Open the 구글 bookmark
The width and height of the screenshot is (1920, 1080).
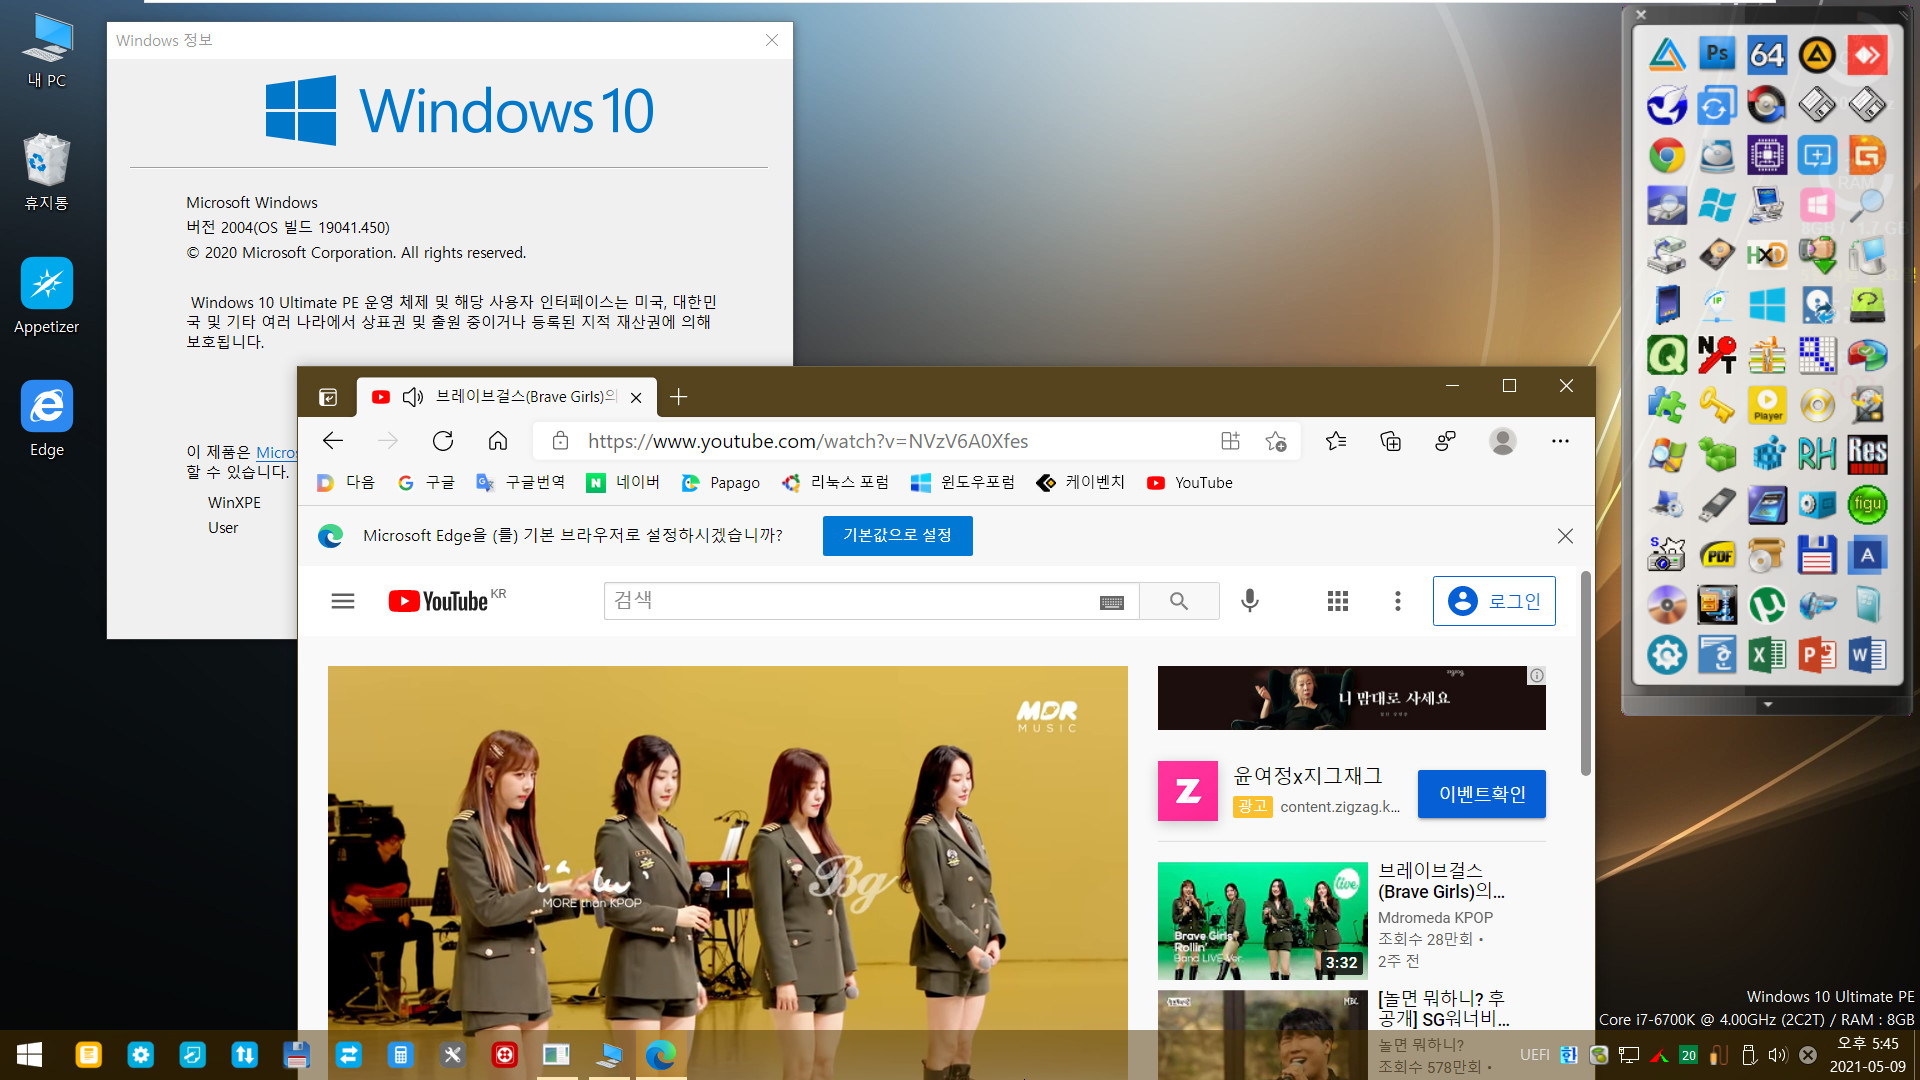(x=426, y=483)
